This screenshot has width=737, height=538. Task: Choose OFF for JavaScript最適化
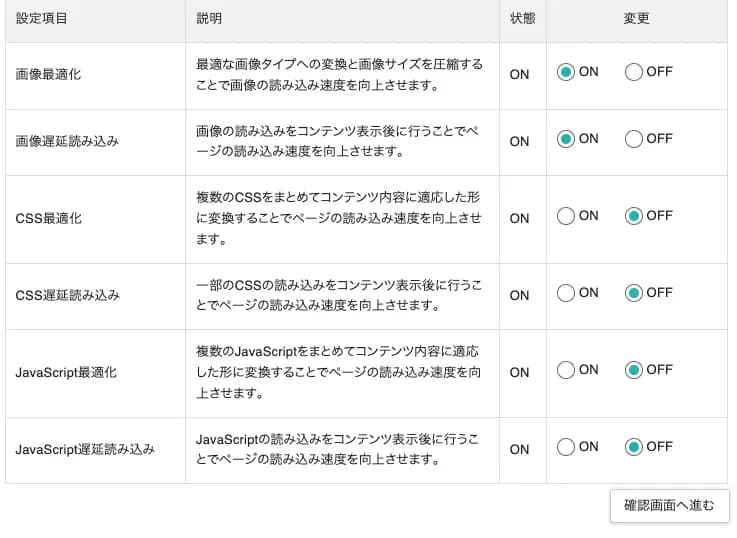coord(633,370)
